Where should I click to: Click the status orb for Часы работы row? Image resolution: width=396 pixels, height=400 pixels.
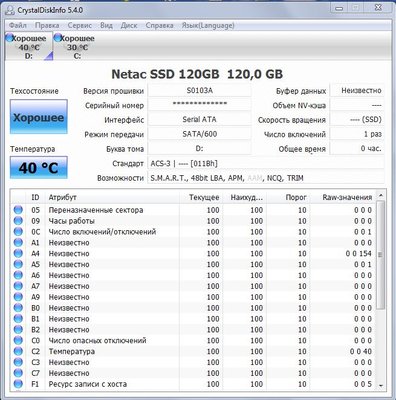click(18, 221)
